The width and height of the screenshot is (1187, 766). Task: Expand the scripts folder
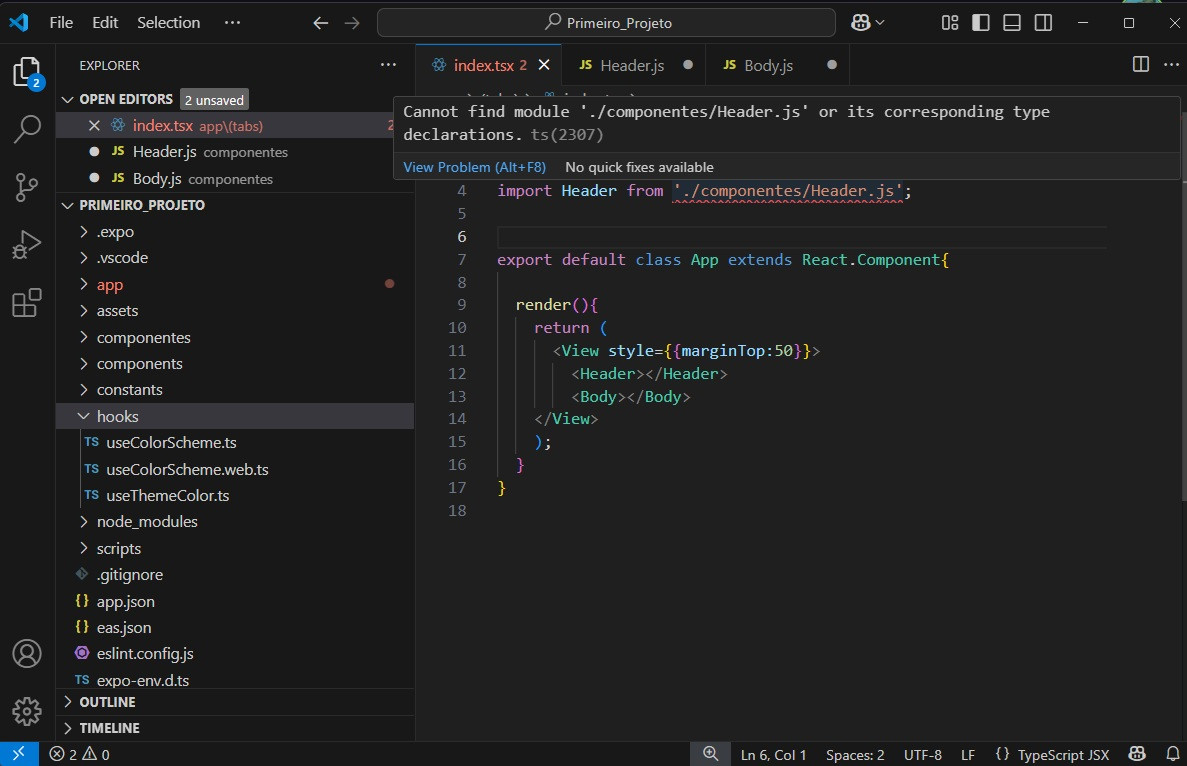pyautogui.click(x=235, y=548)
